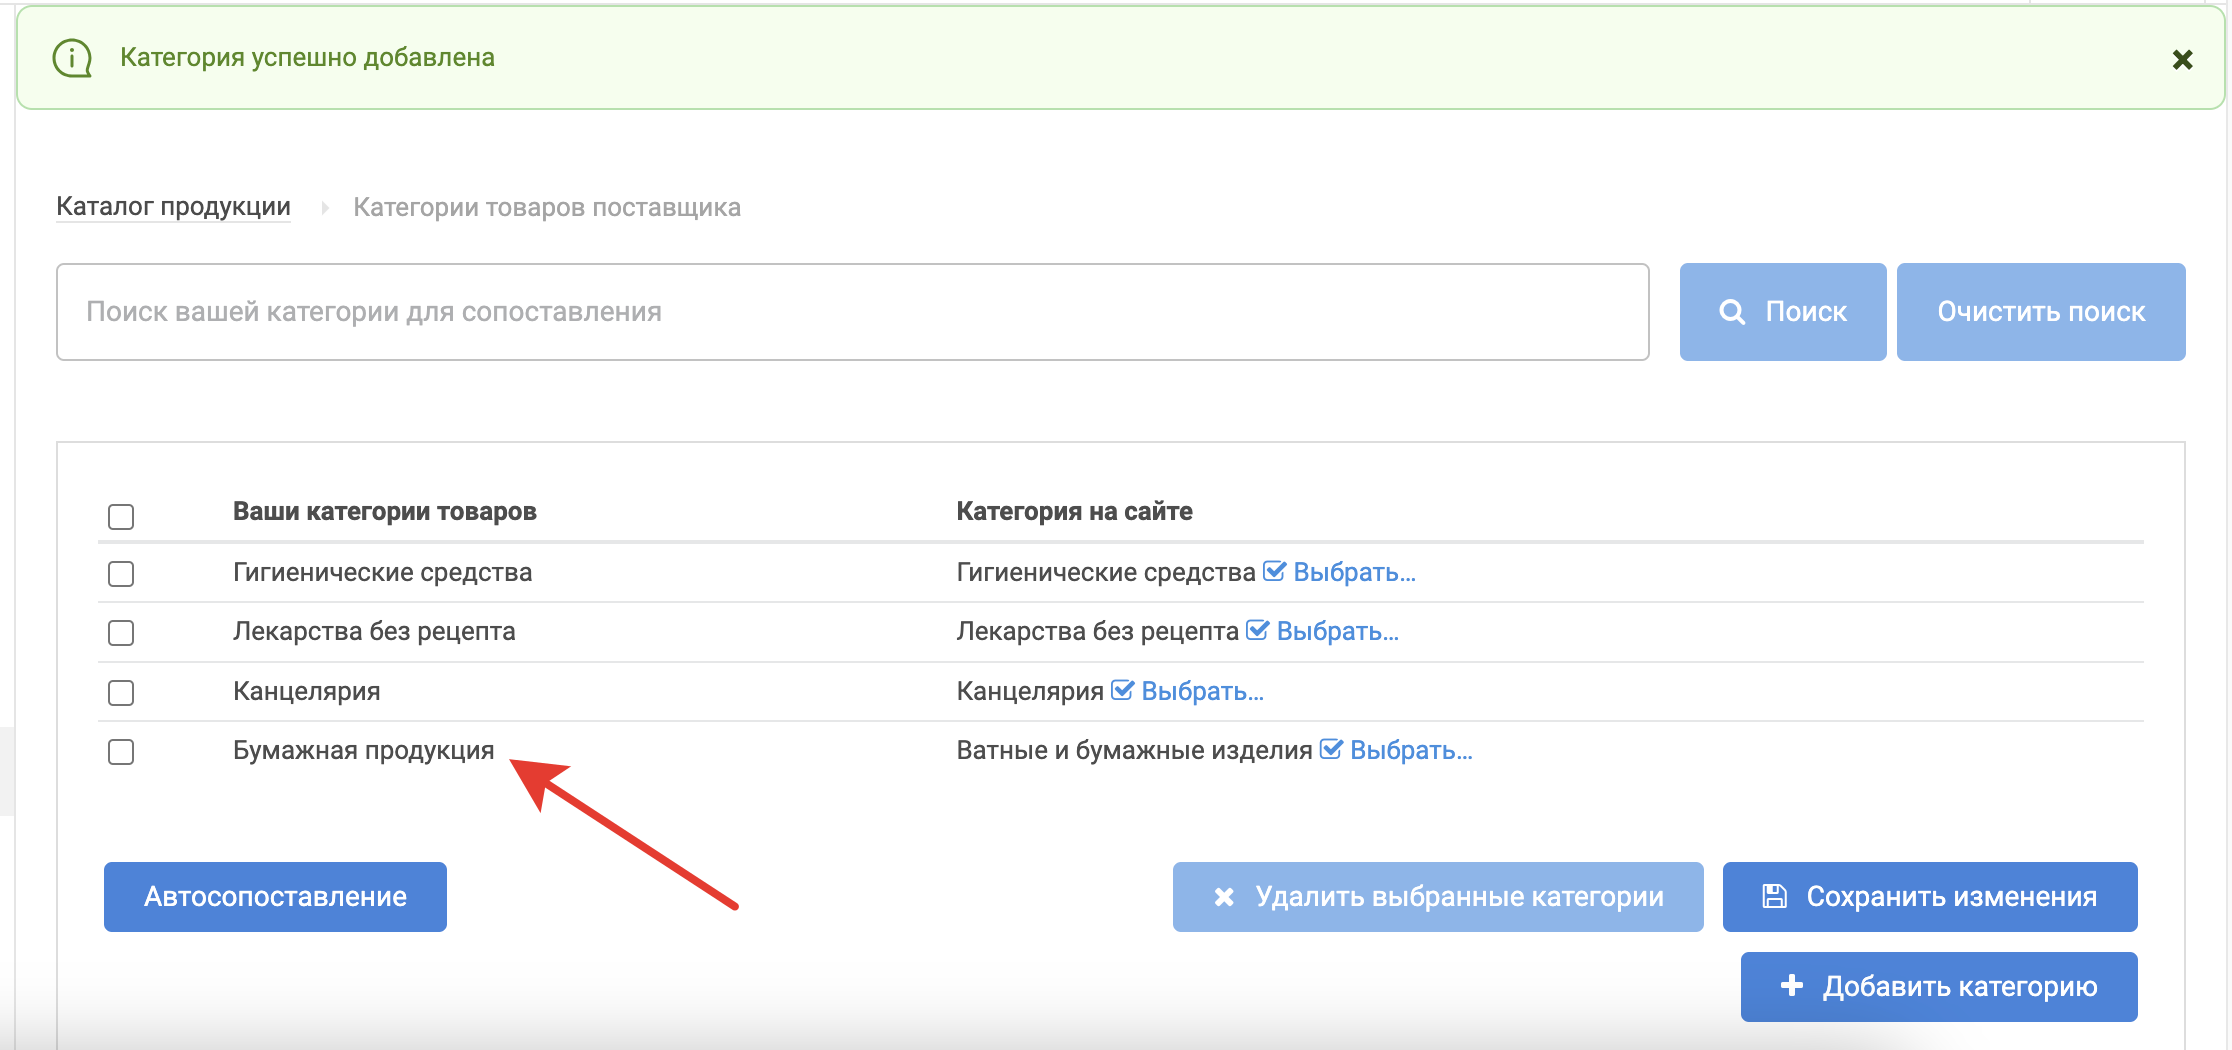Click the edit icon next to Гигиенические средства

pyautogui.click(x=1274, y=571)
